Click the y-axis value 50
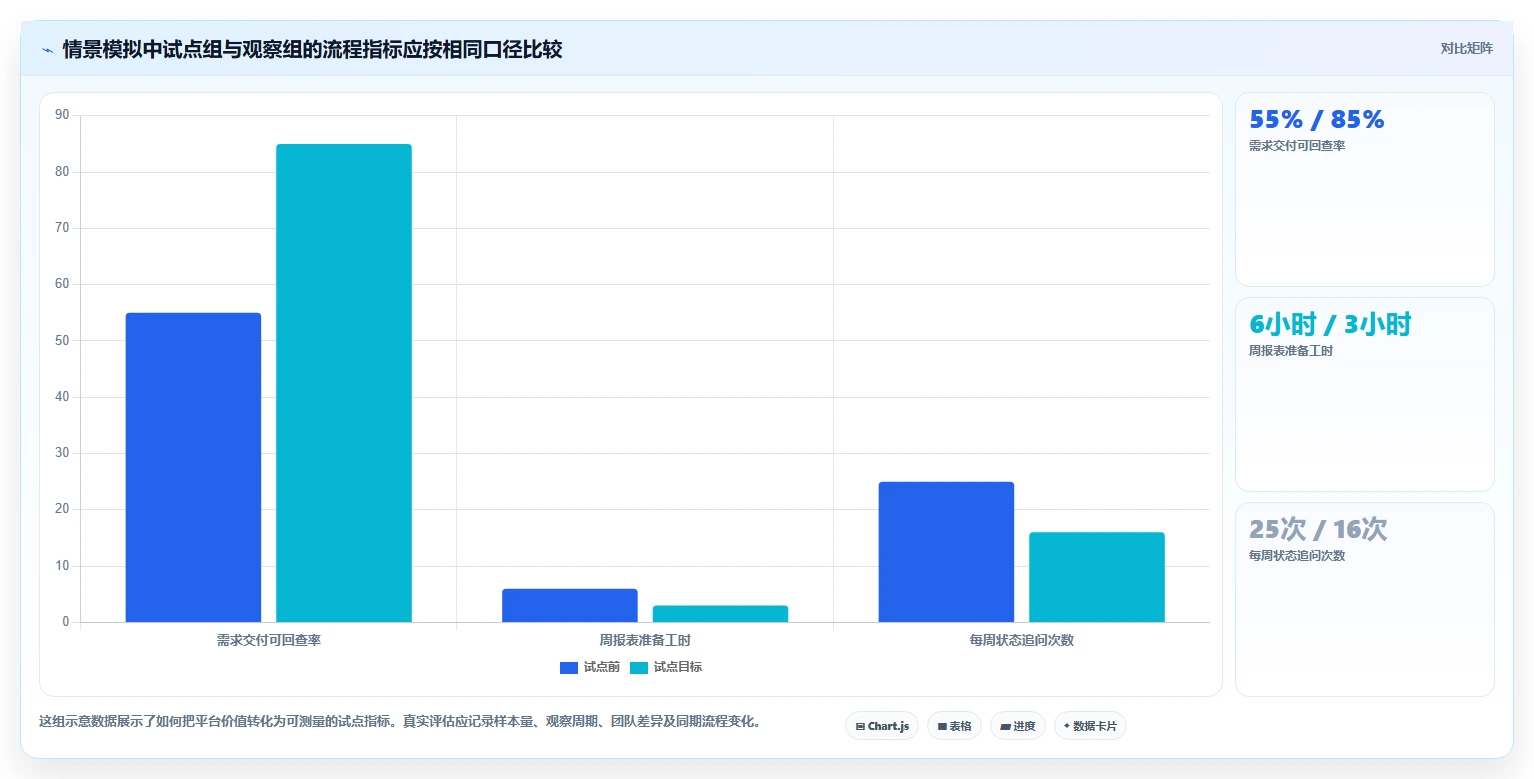Viewport: 1534px width, 779px height. pos(62,341)
